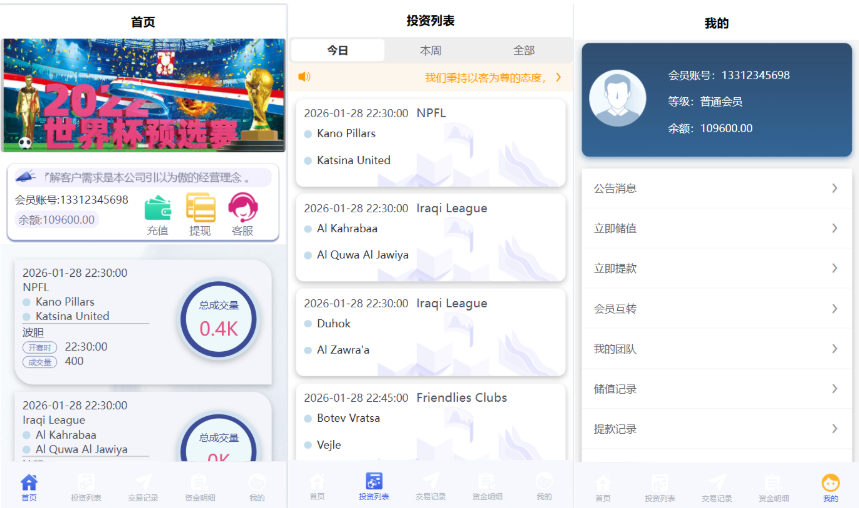The width and height of the screenshot is (859, 508).
Task: Expand the 提款记录 row chevron
Action: 834,429
